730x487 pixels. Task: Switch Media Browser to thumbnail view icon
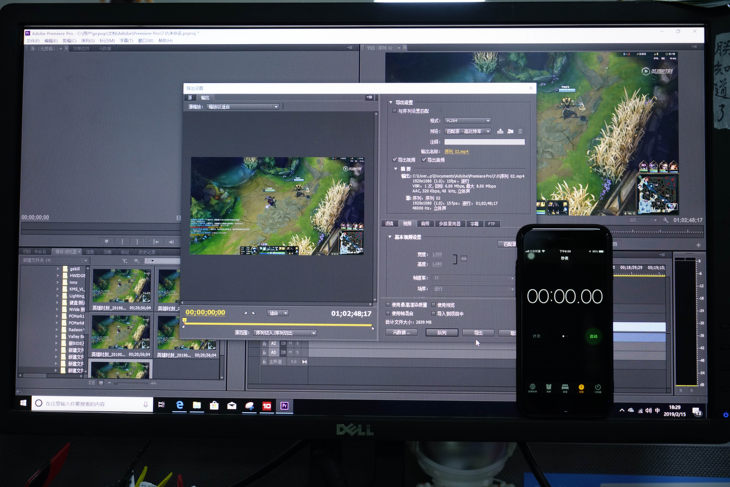tap(101, 383)
